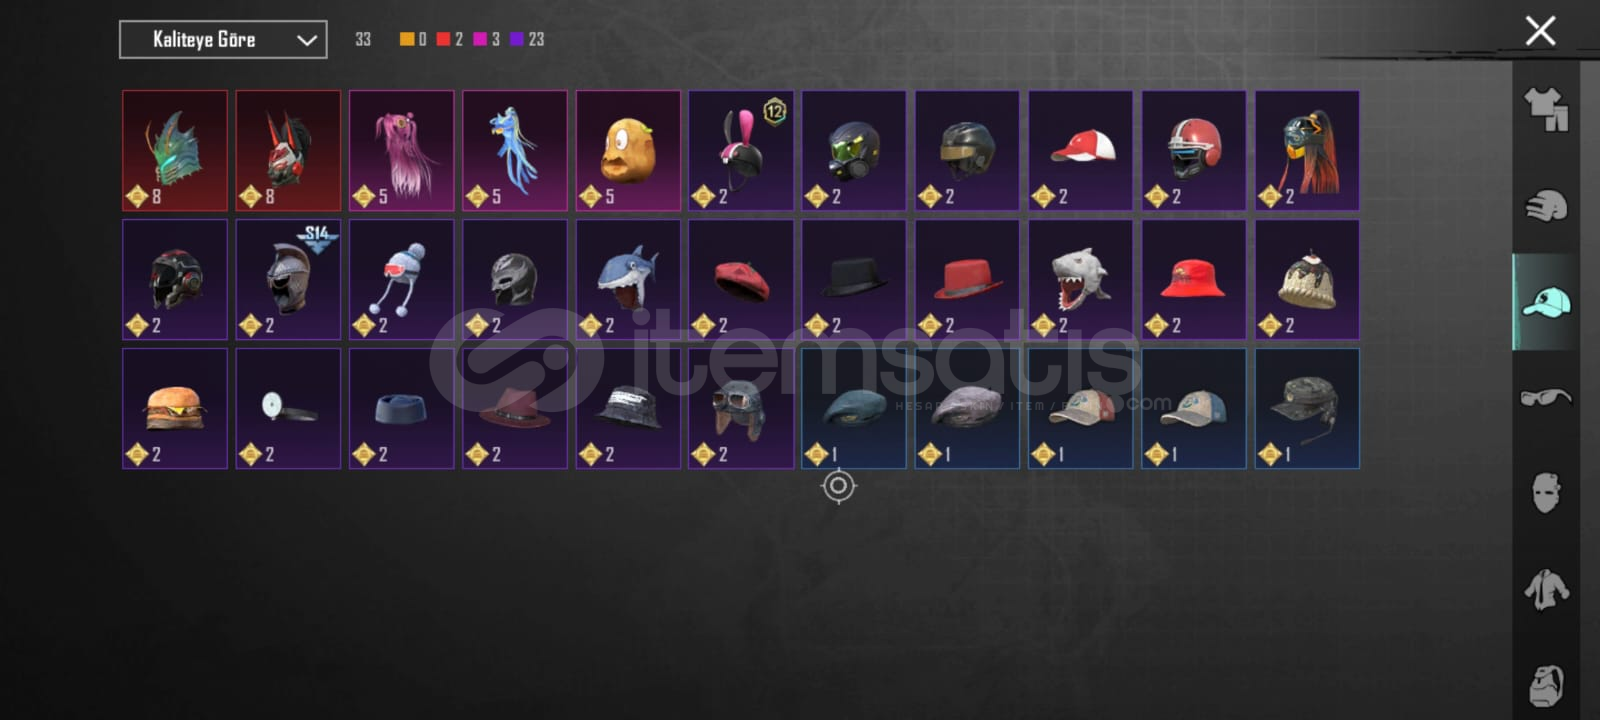1600x720 pixels.
Task: Open the glasses category icon
Action: (1546, 397)
